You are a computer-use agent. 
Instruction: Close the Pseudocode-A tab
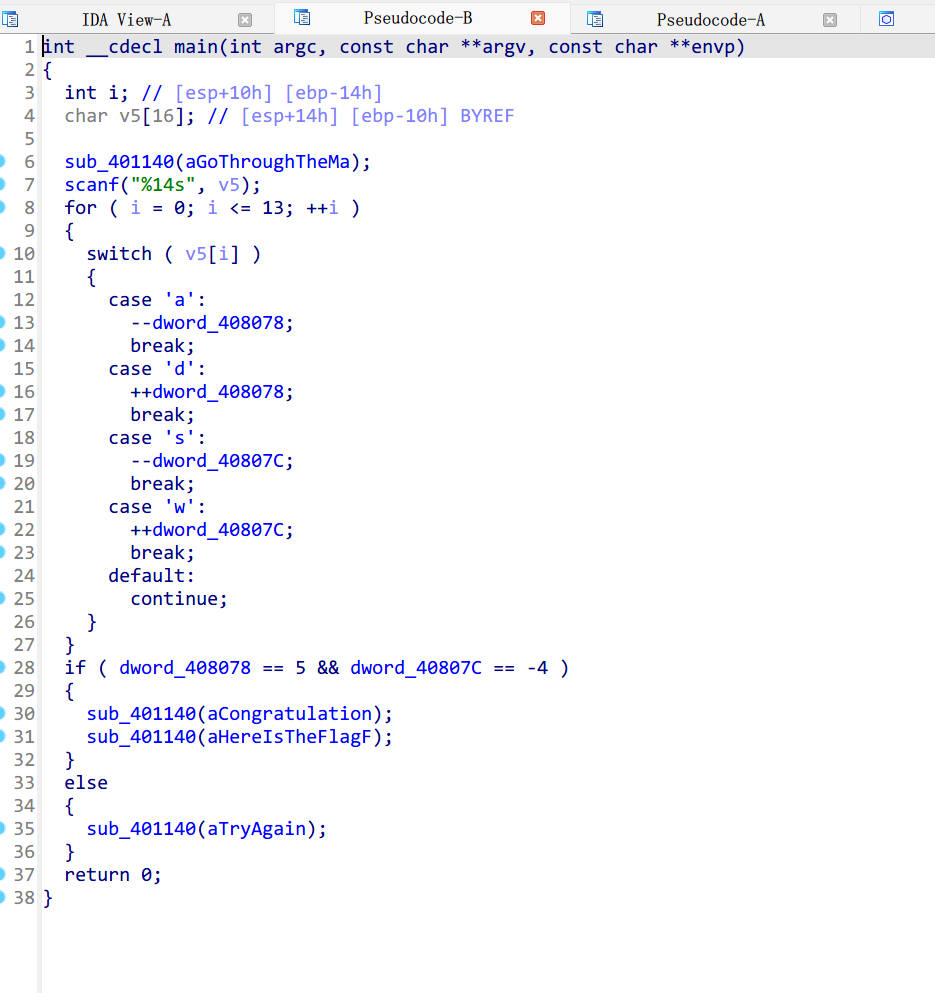coord(830,20)
